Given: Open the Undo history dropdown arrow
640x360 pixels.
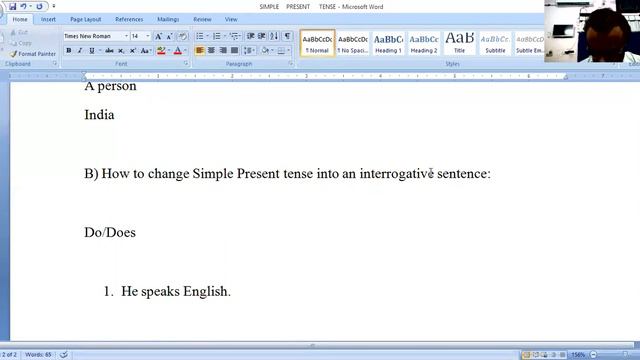Looking at the screenshot, I should tap(30, 6).
